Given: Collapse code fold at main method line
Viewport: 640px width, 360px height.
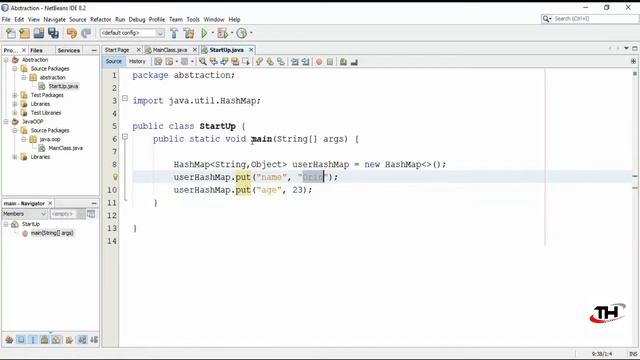Looking at the screenshot, I should click(125, 137).
